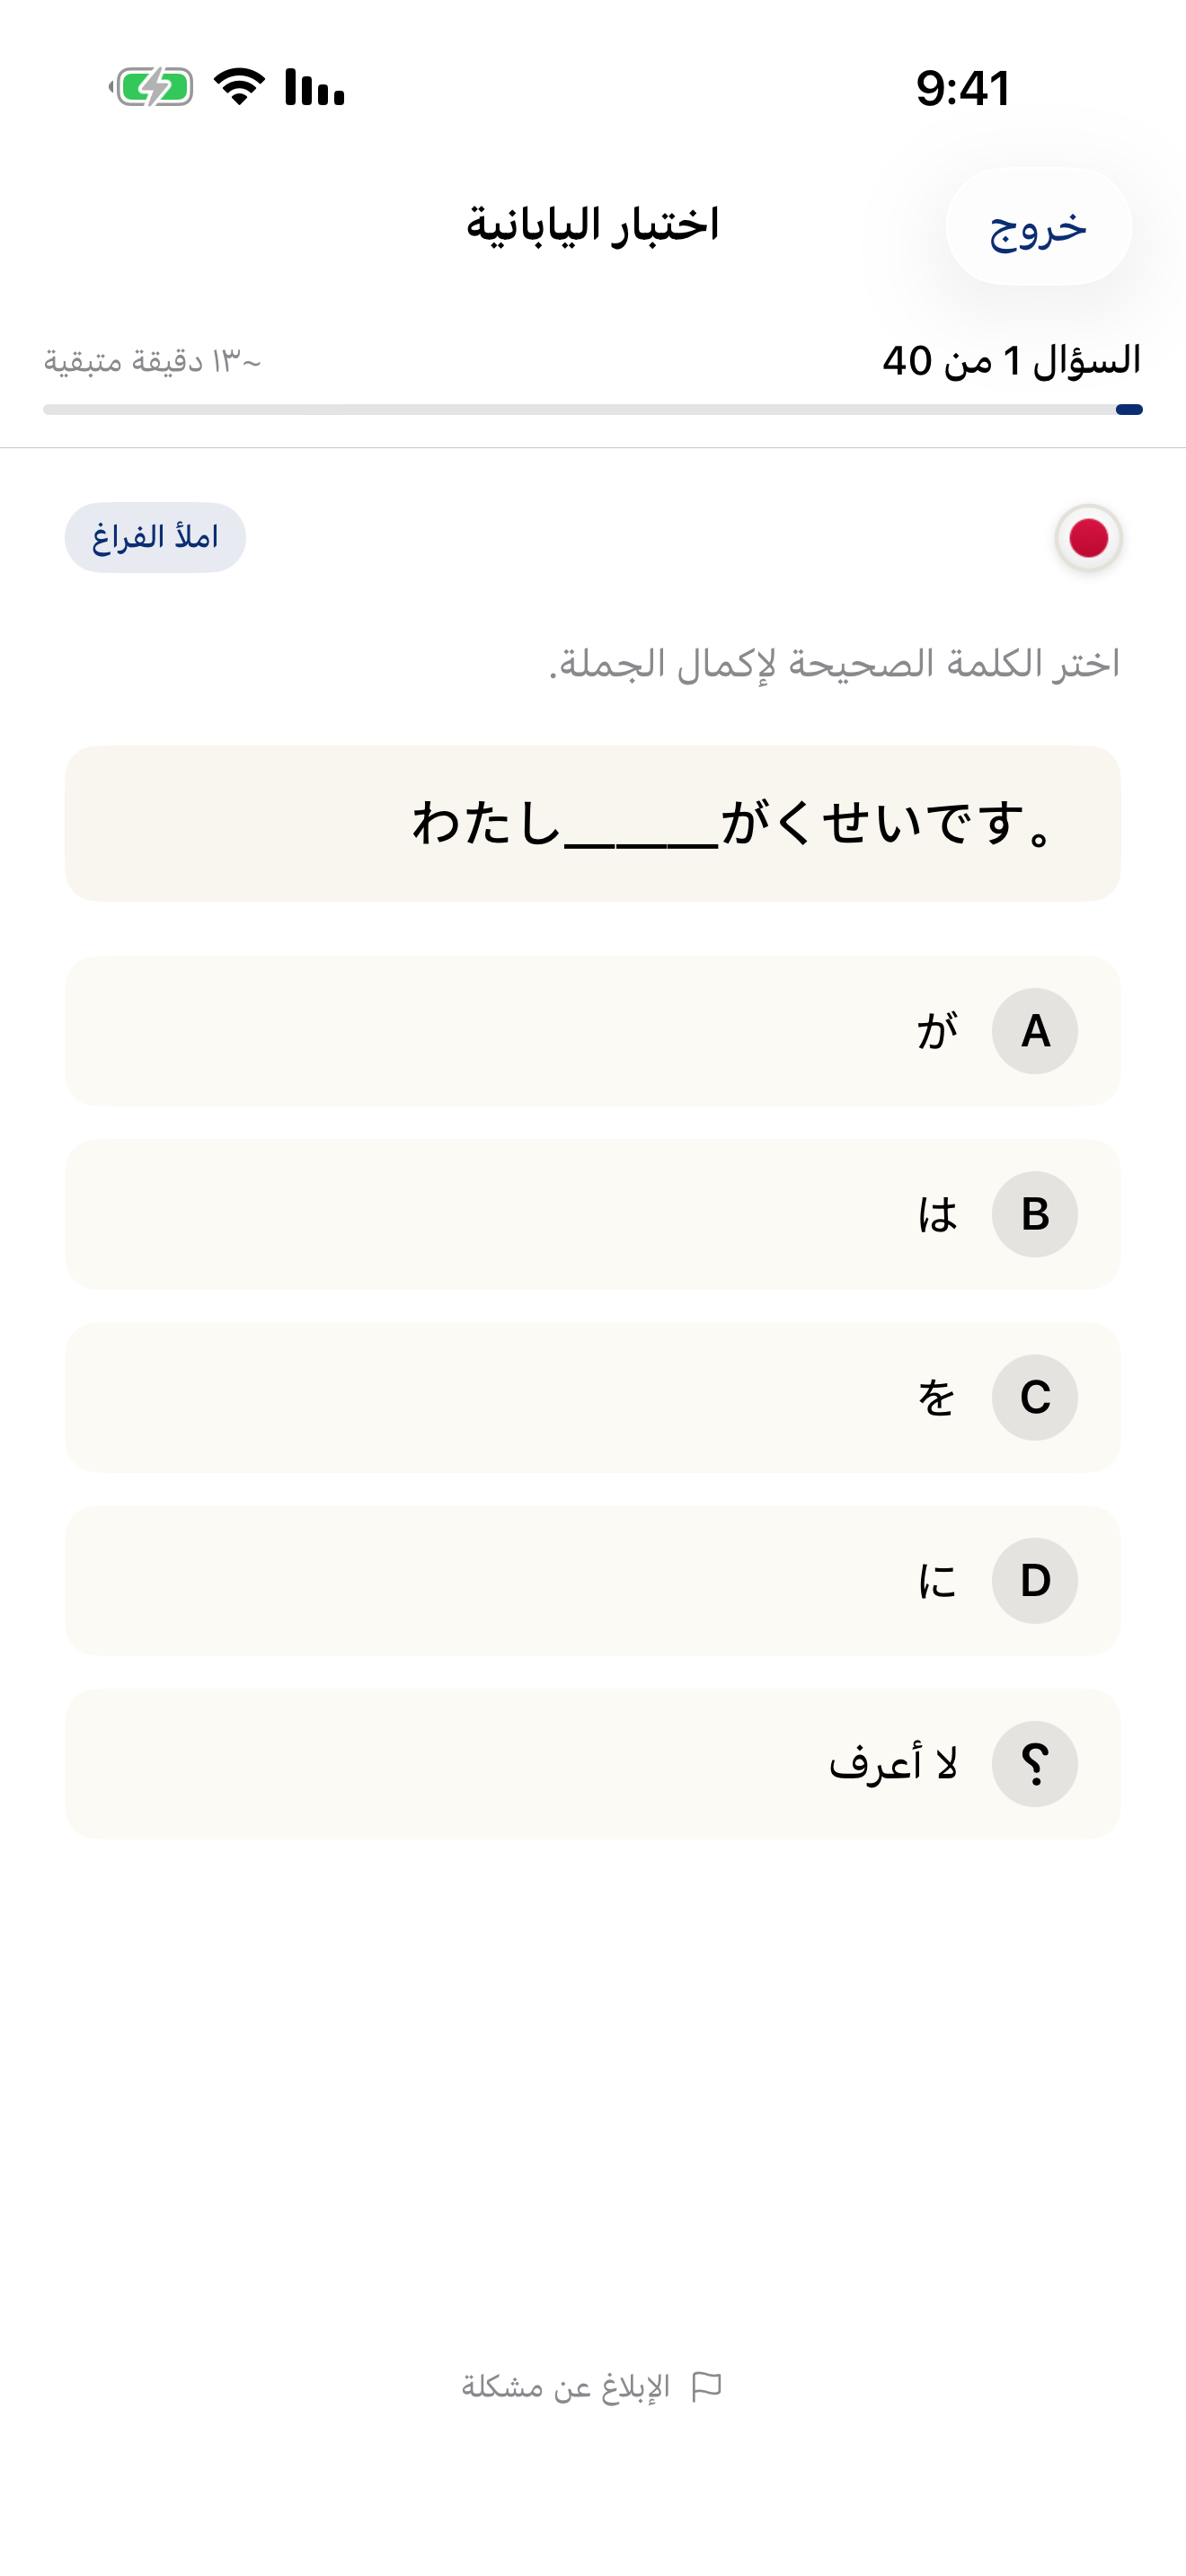Viewport: 1186px width, 2576px height.
Task: Click the circled letter A icon
Action: coord(1035,1031)
